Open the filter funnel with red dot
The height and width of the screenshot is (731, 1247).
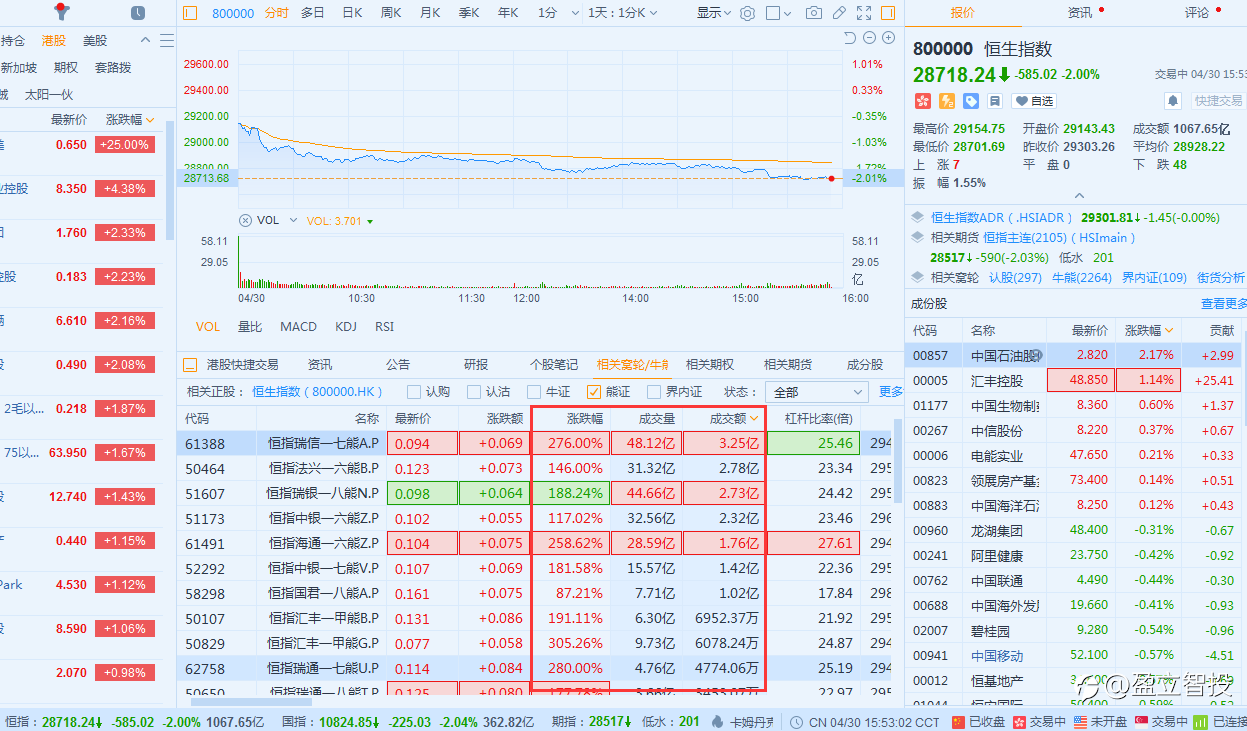click(62, 12)
